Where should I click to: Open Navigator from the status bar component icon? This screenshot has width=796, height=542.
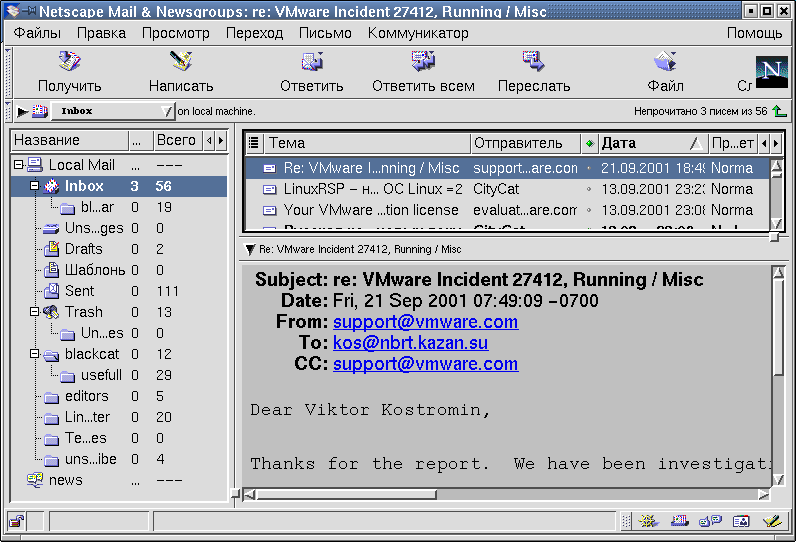[648, 521]
